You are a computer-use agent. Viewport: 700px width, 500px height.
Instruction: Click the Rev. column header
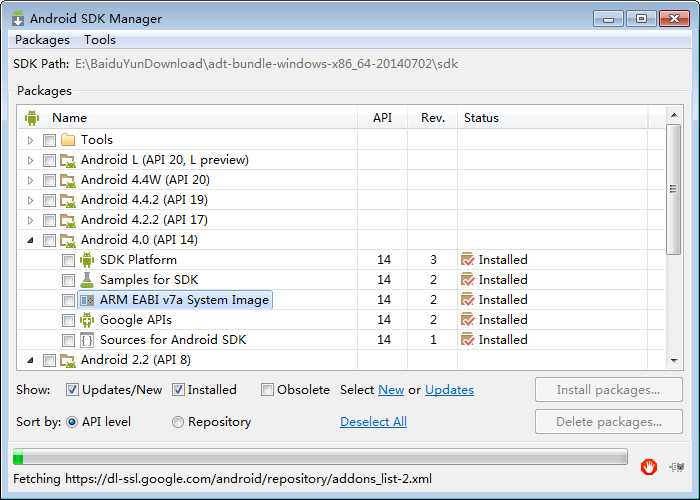(x=433, y=118)
